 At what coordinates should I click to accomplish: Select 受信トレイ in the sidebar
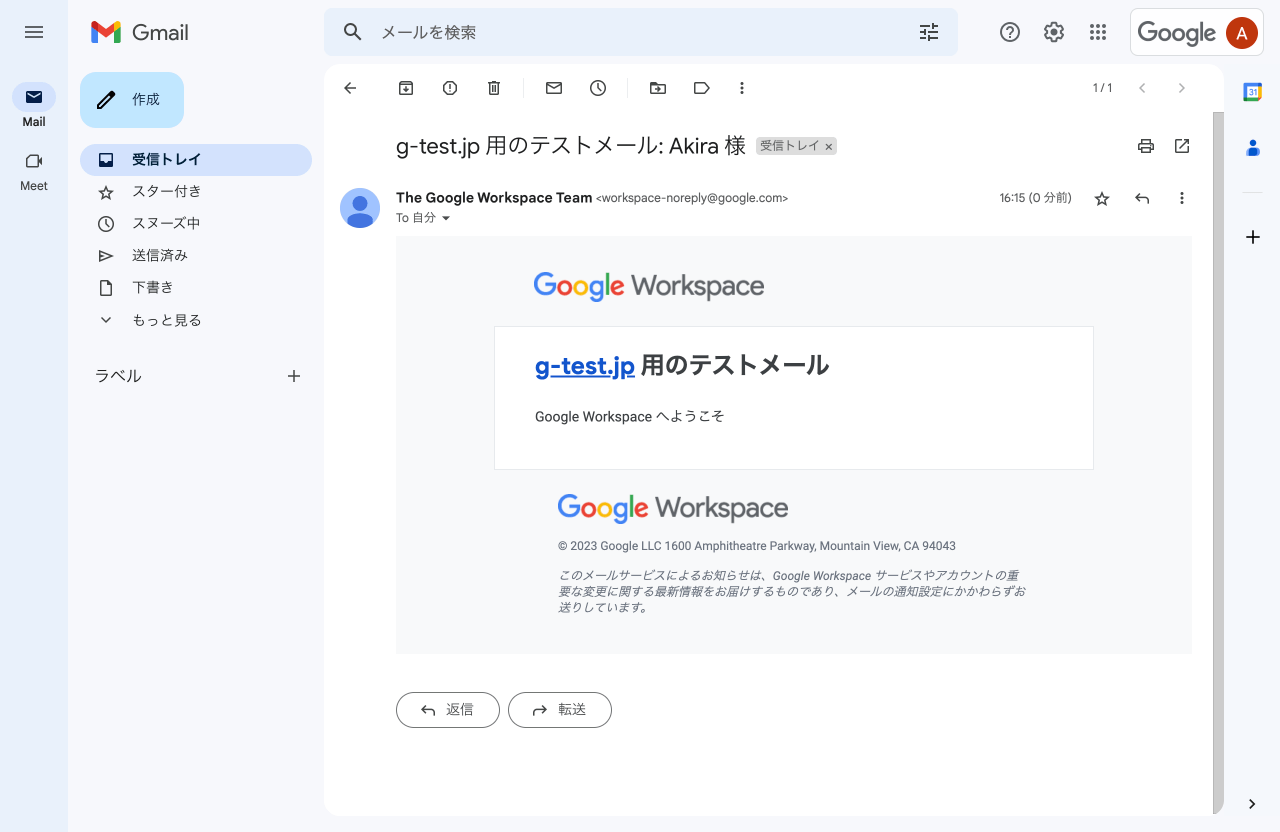click(x=196, y=160)
